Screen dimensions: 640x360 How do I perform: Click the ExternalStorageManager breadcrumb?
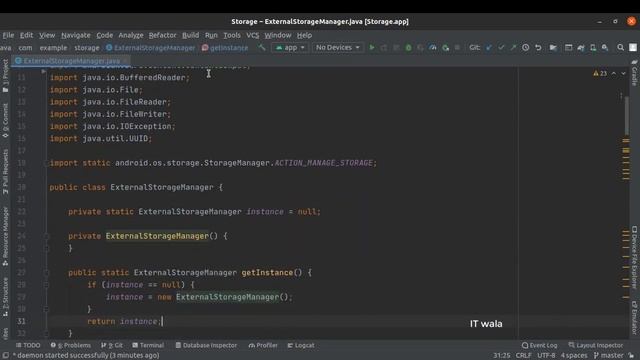[151, 48]
